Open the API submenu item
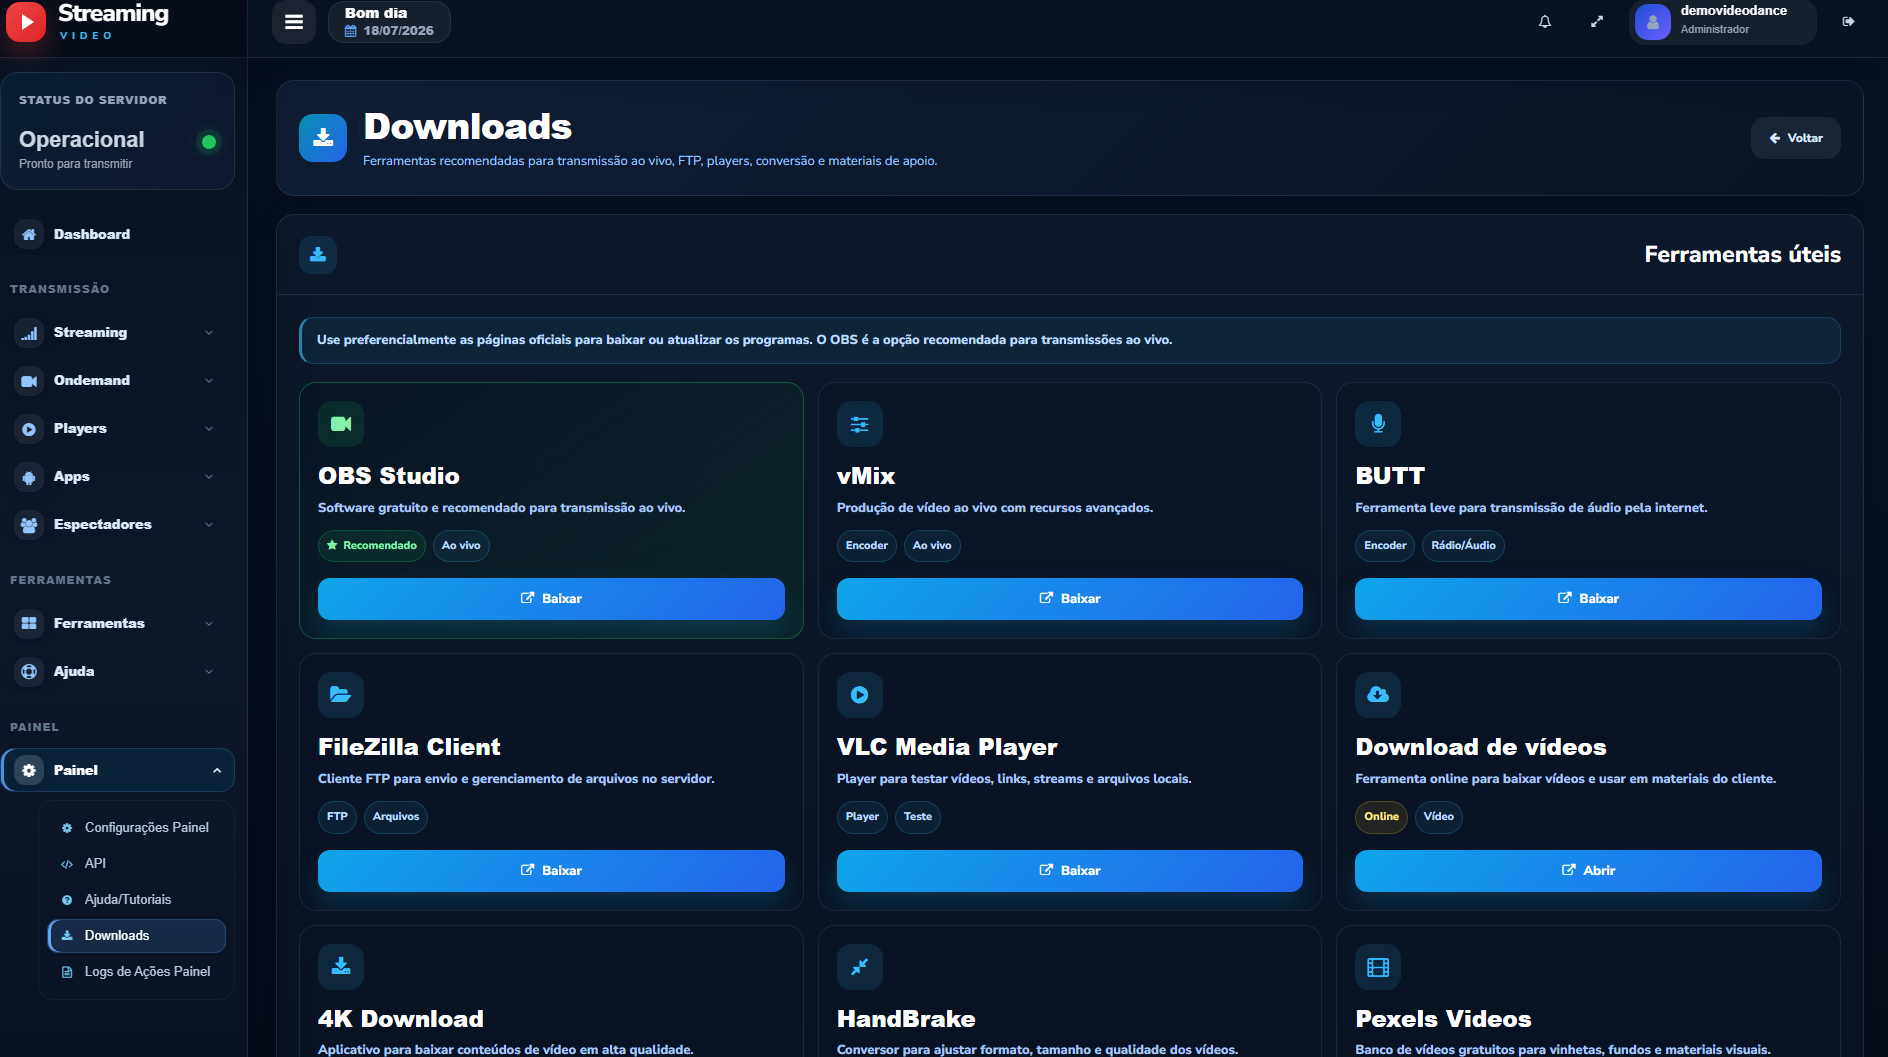This screenshot has height=1057, width=1888. [x=136, y=863]
